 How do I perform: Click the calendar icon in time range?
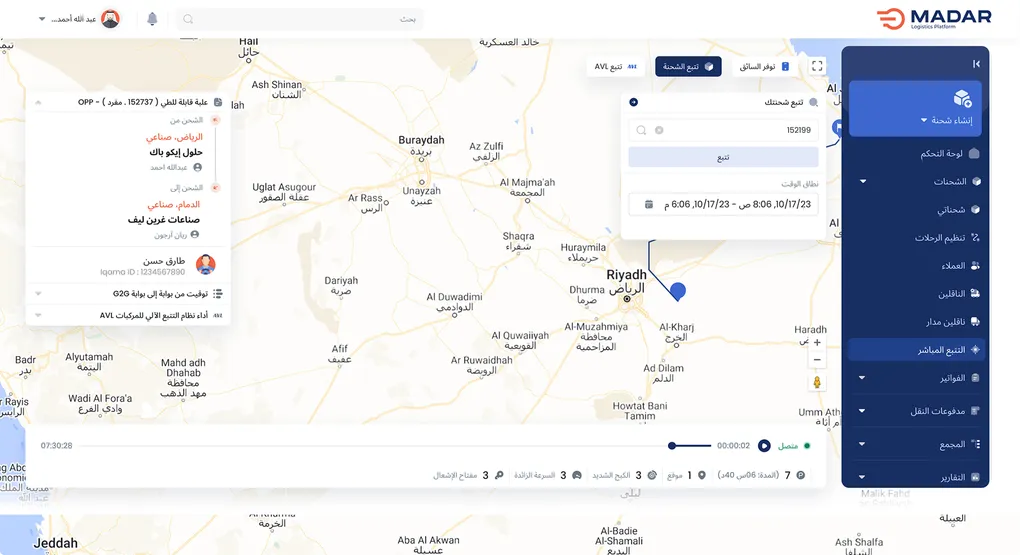[x=649, y=204]
